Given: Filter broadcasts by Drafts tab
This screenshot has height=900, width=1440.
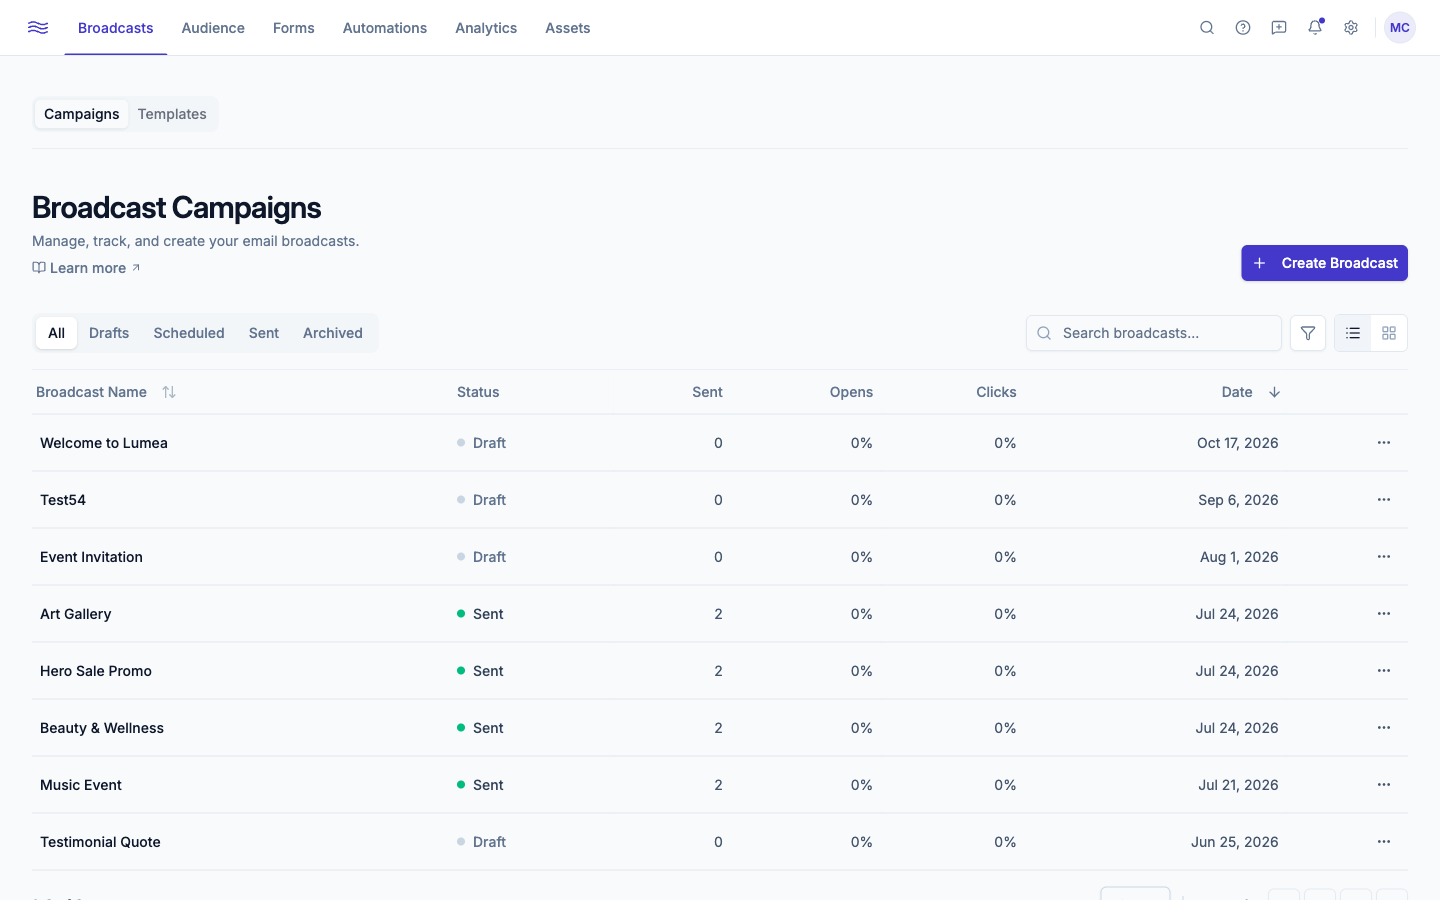Looking at the screenshot, I should tap(109, 333).
